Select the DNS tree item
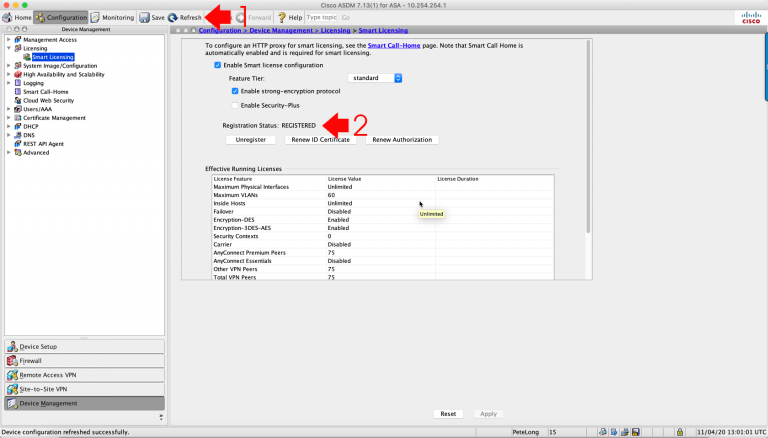 pyautogui.click(x=29, y=135)
